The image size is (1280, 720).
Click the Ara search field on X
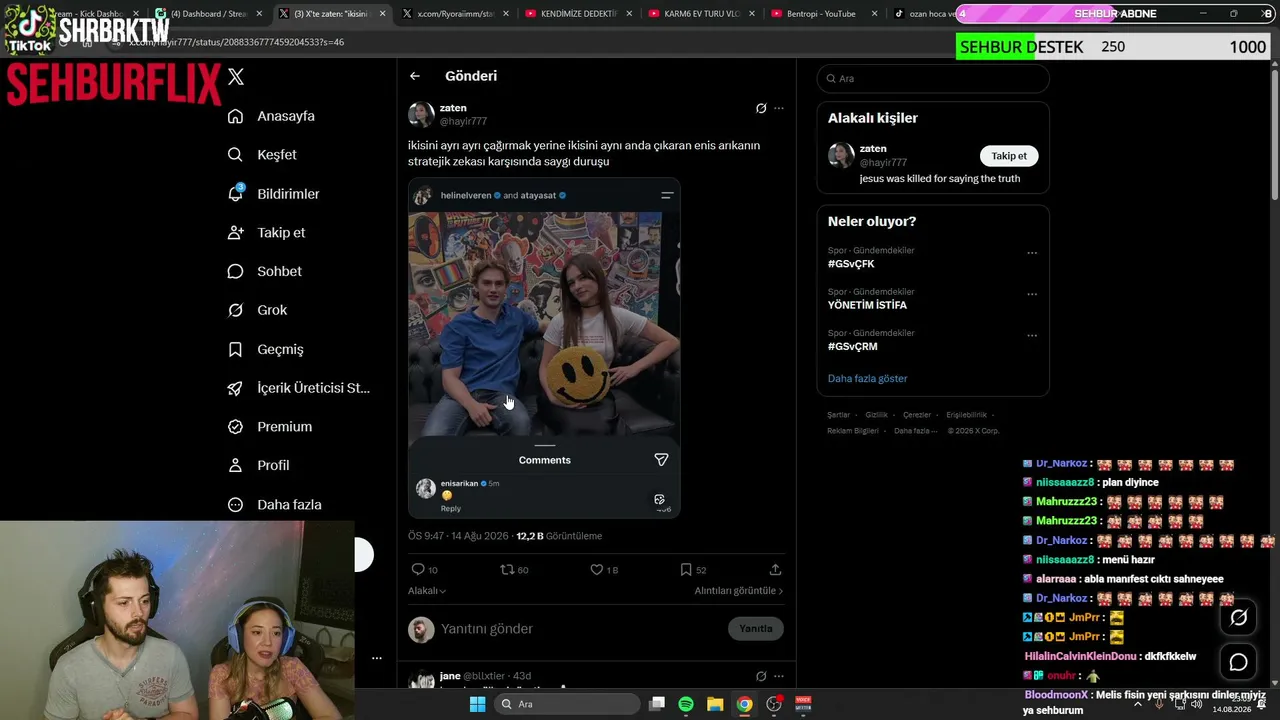pos(933,78)
